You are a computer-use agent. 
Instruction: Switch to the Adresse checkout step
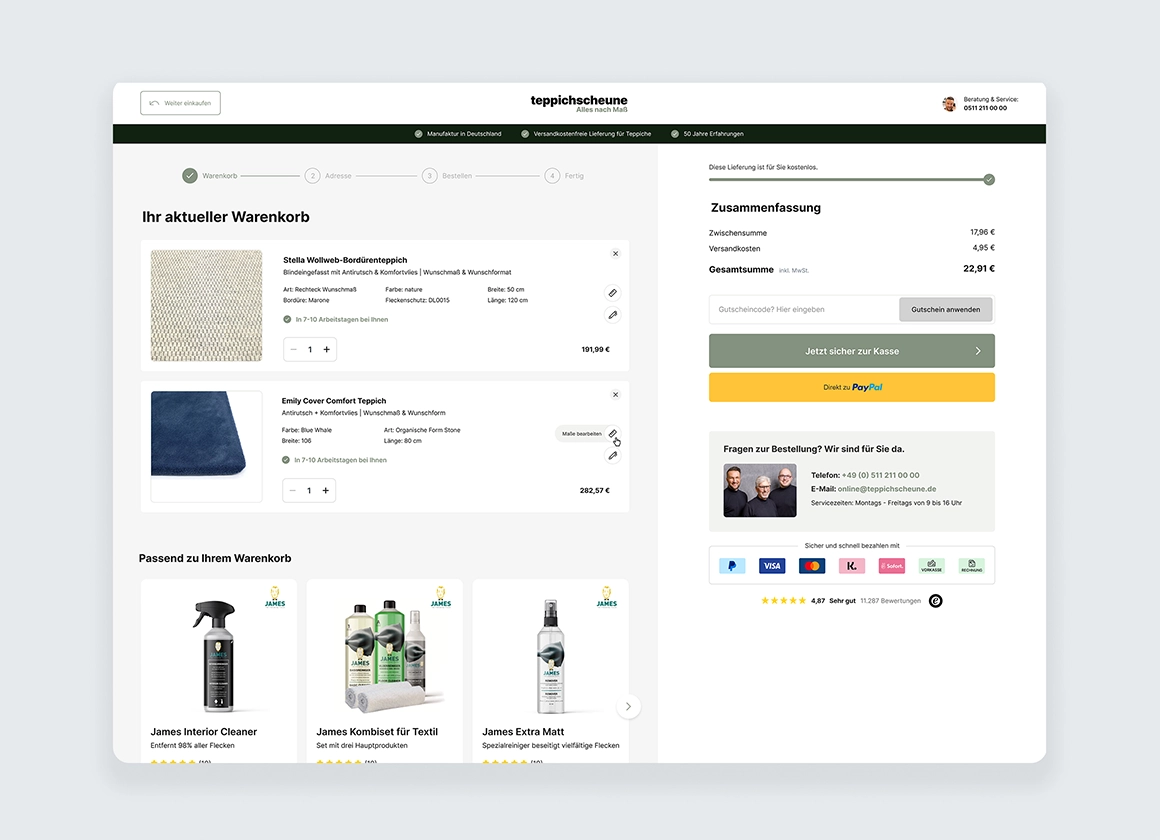coord(312,175)
